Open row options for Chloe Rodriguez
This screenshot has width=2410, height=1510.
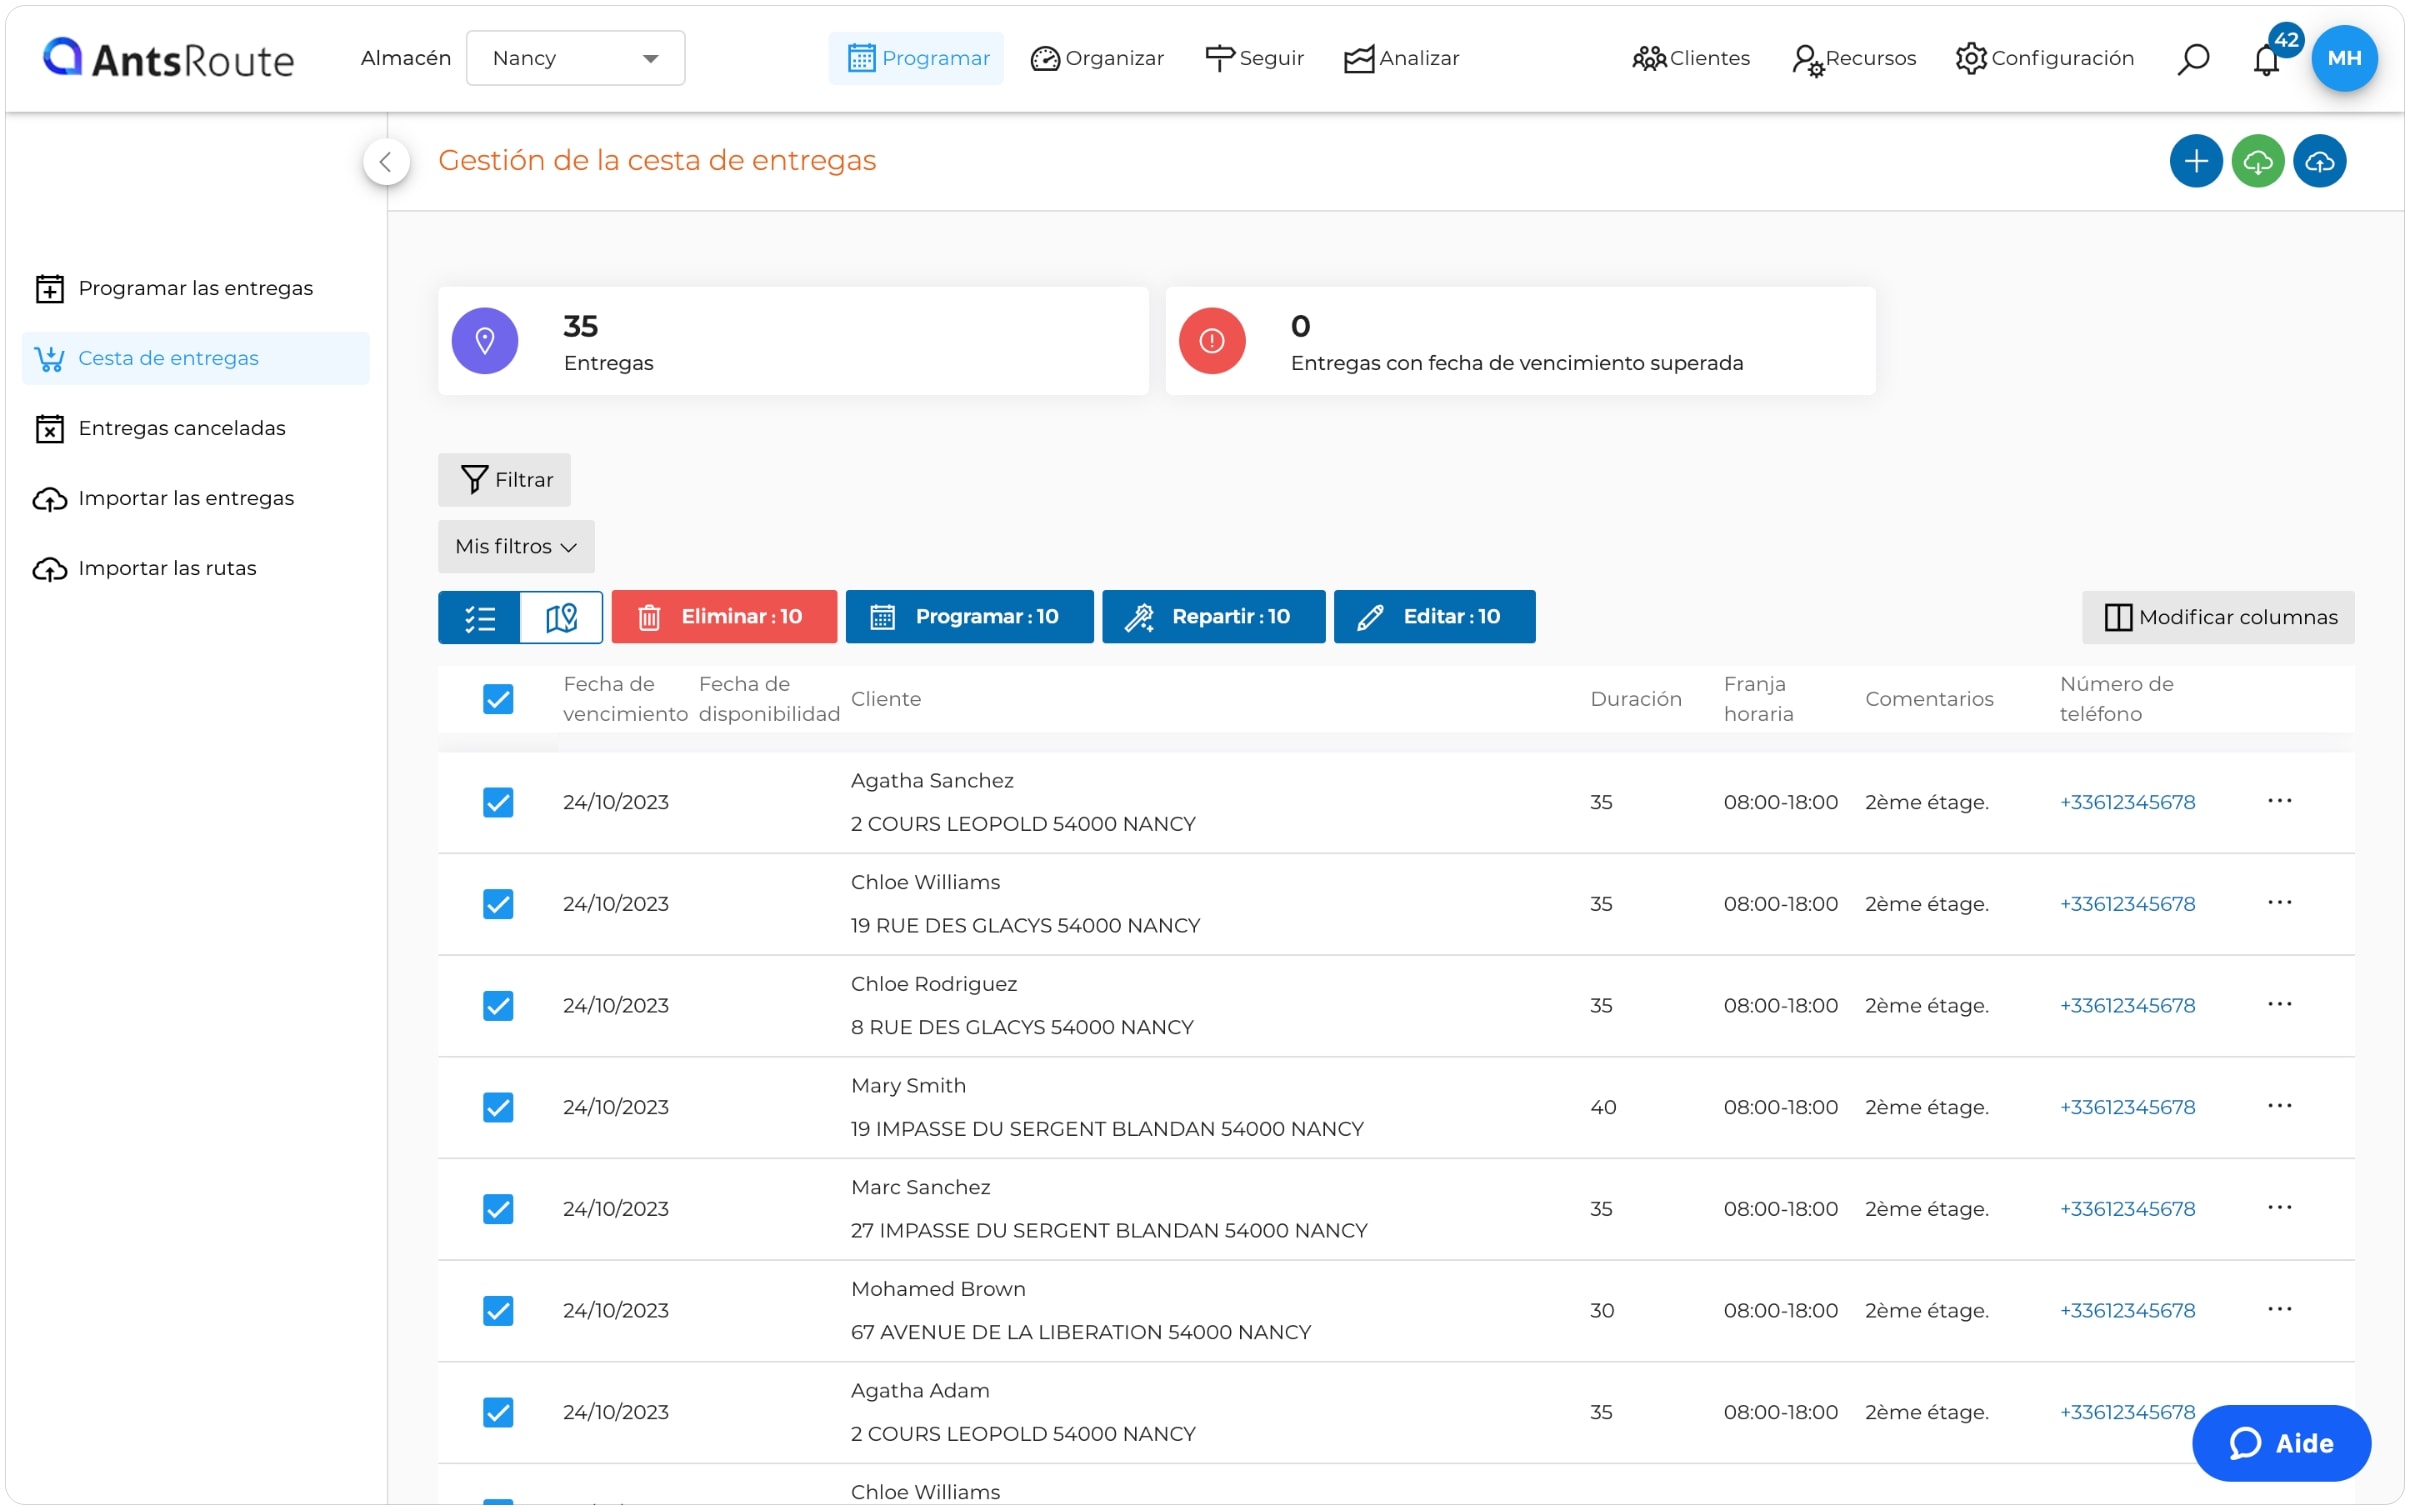pyautogui.click(x=2279, y=1003)
